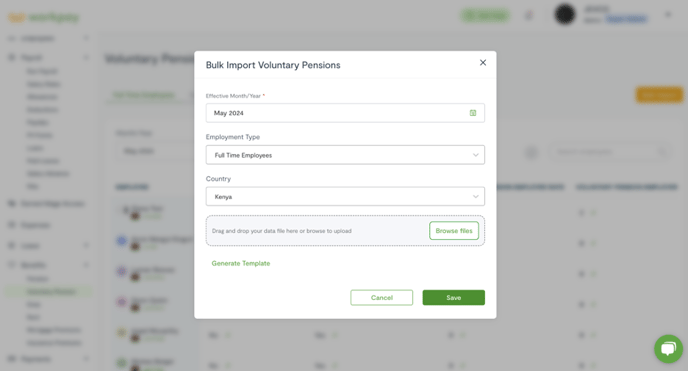688x371 pixels.
Task: Click the search magnifier icon in the background search box
Action: point(662,152)
